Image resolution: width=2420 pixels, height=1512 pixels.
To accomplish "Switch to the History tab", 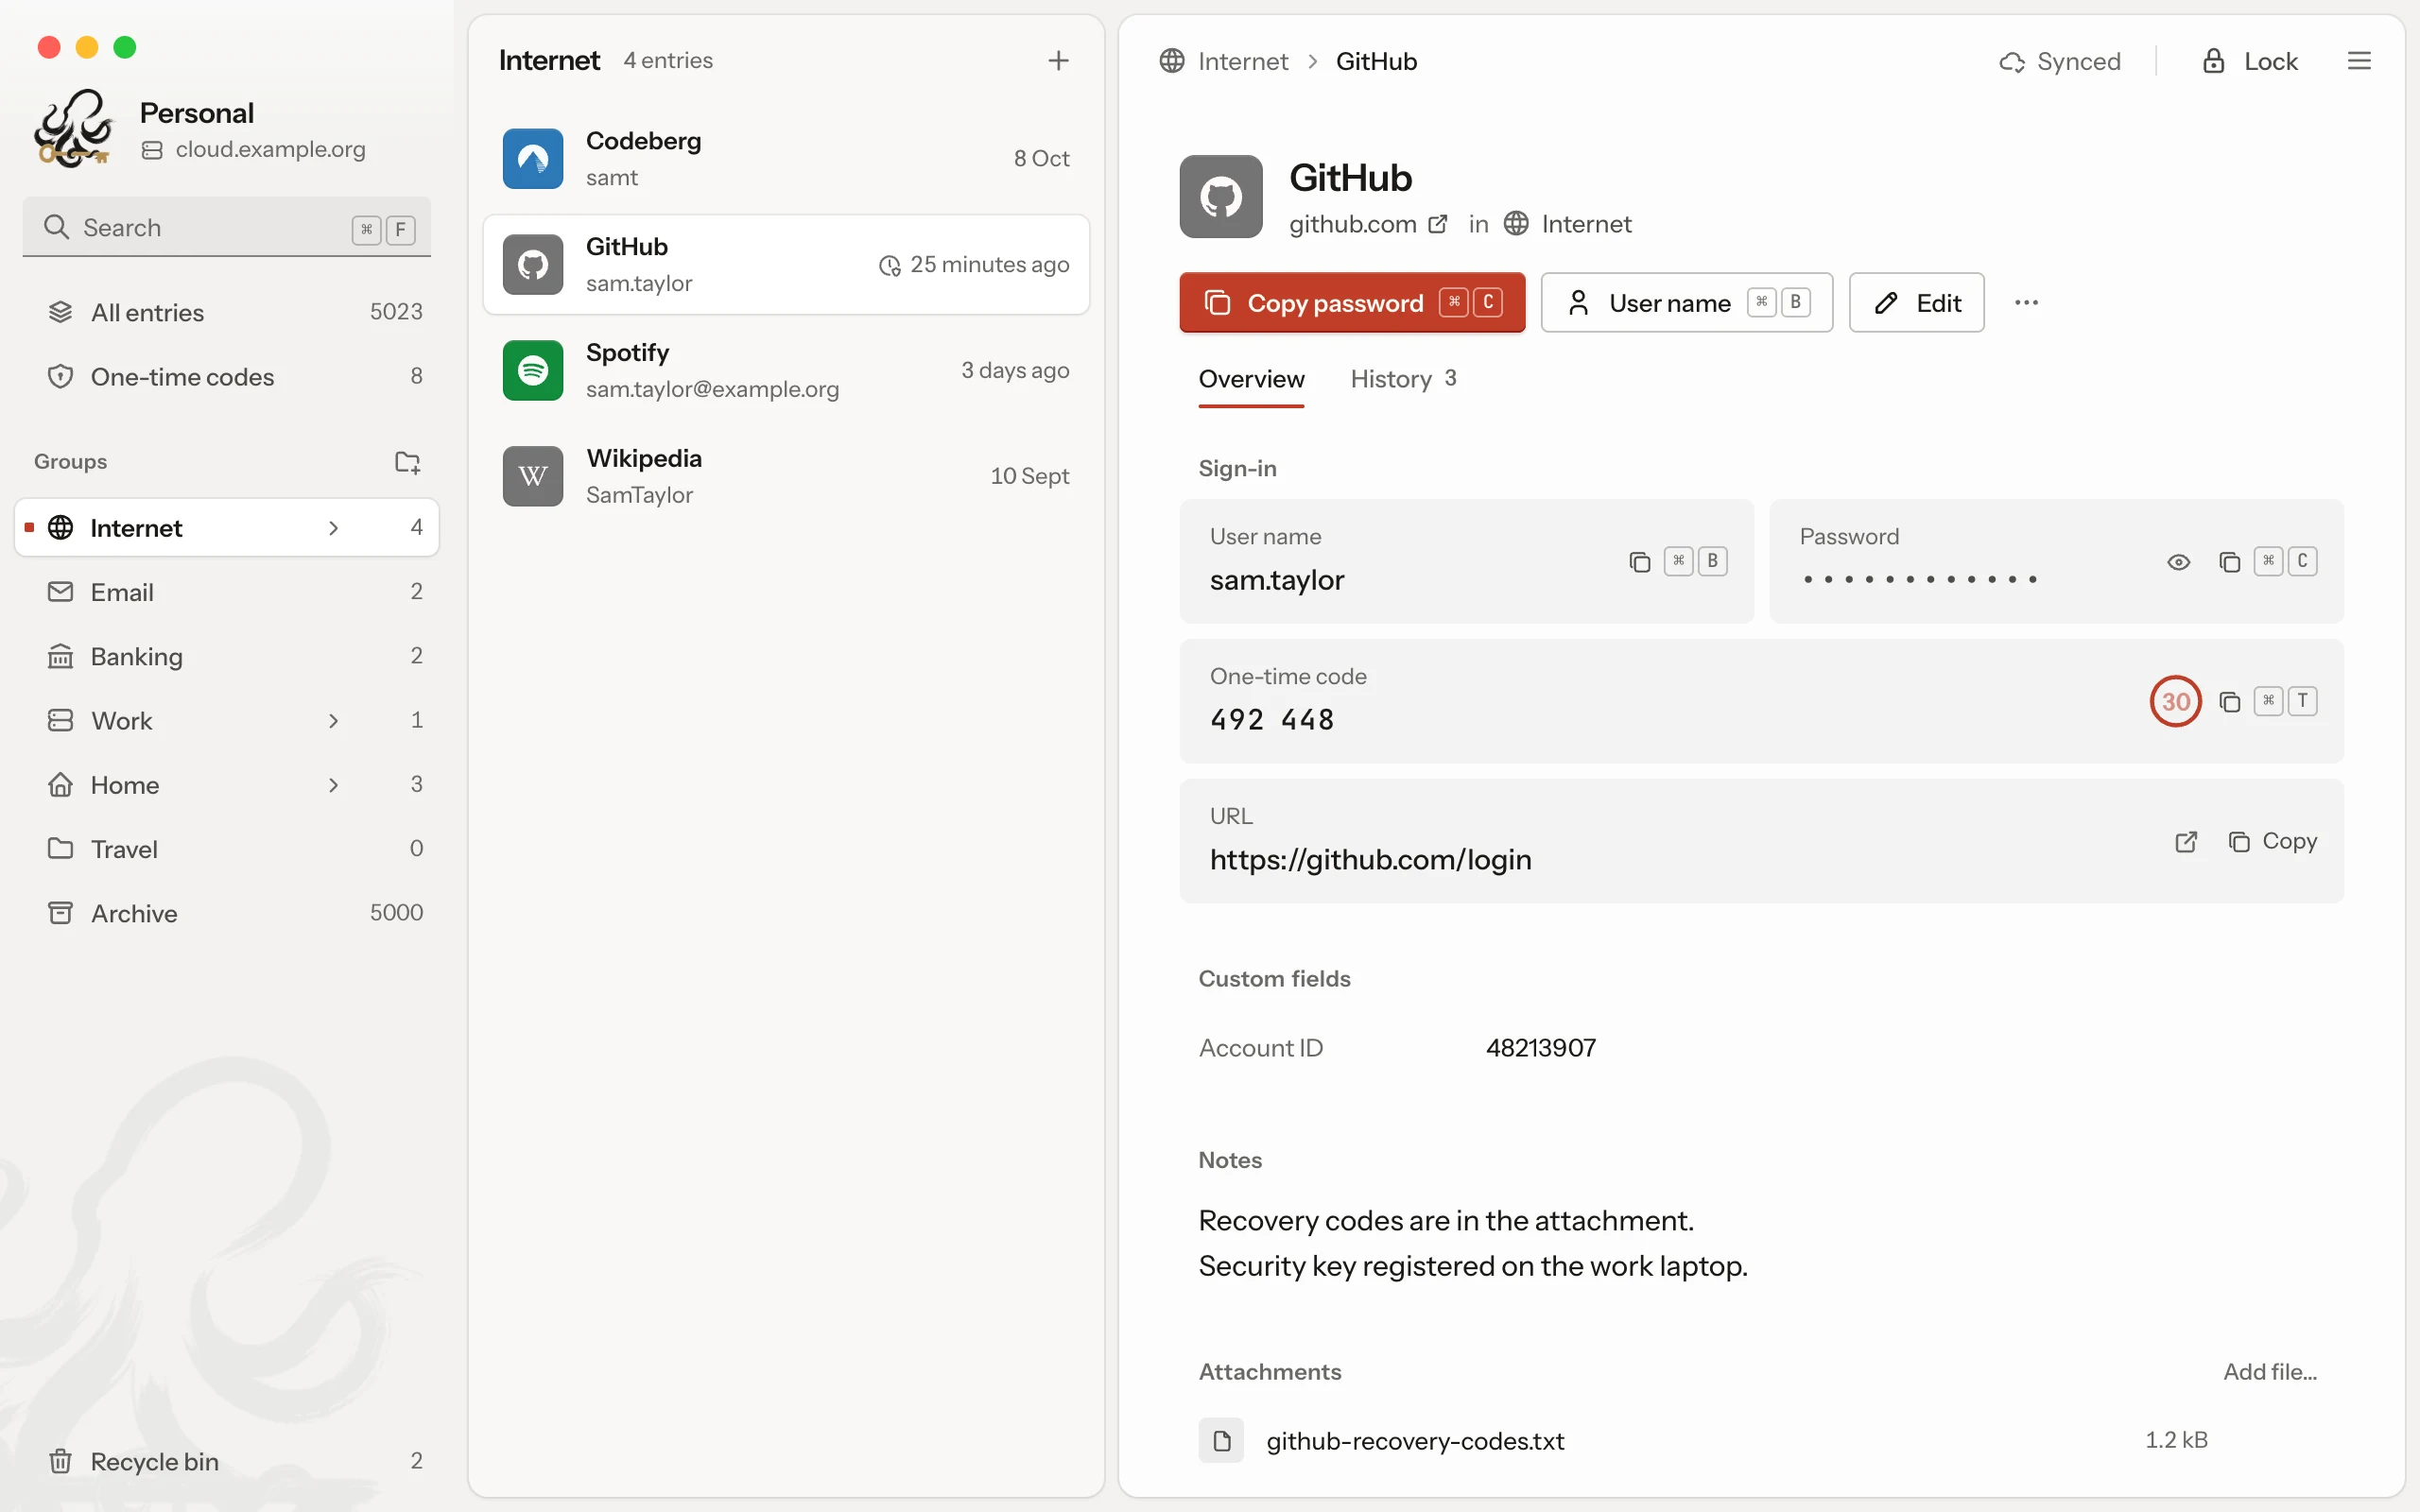I will (x=1403, y=379).
